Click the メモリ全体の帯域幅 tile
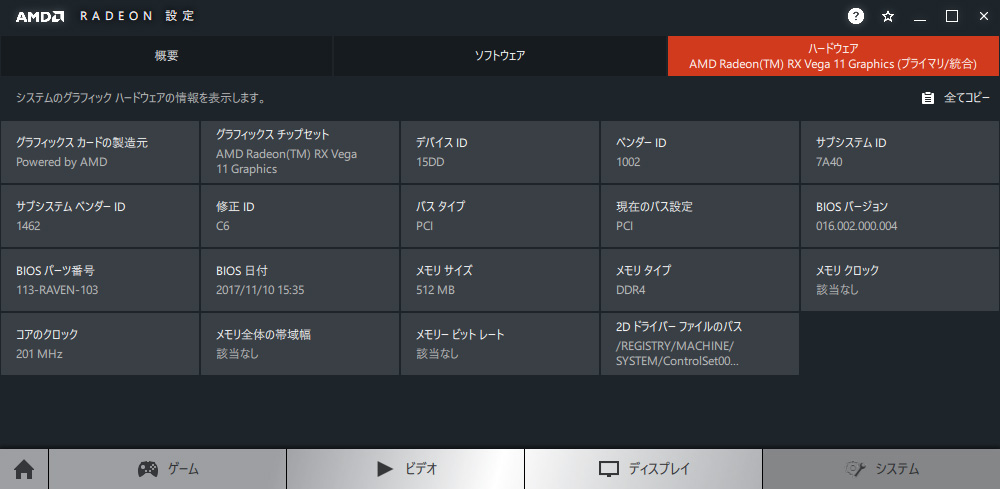The height and width of the screenshot is (489, 1000). pyautogui.click(x=300, y=344)
